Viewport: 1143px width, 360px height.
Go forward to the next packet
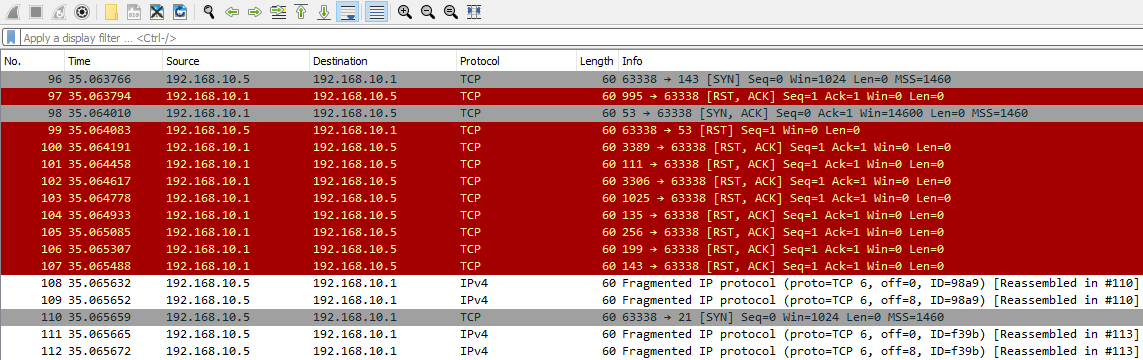point(254,12)
